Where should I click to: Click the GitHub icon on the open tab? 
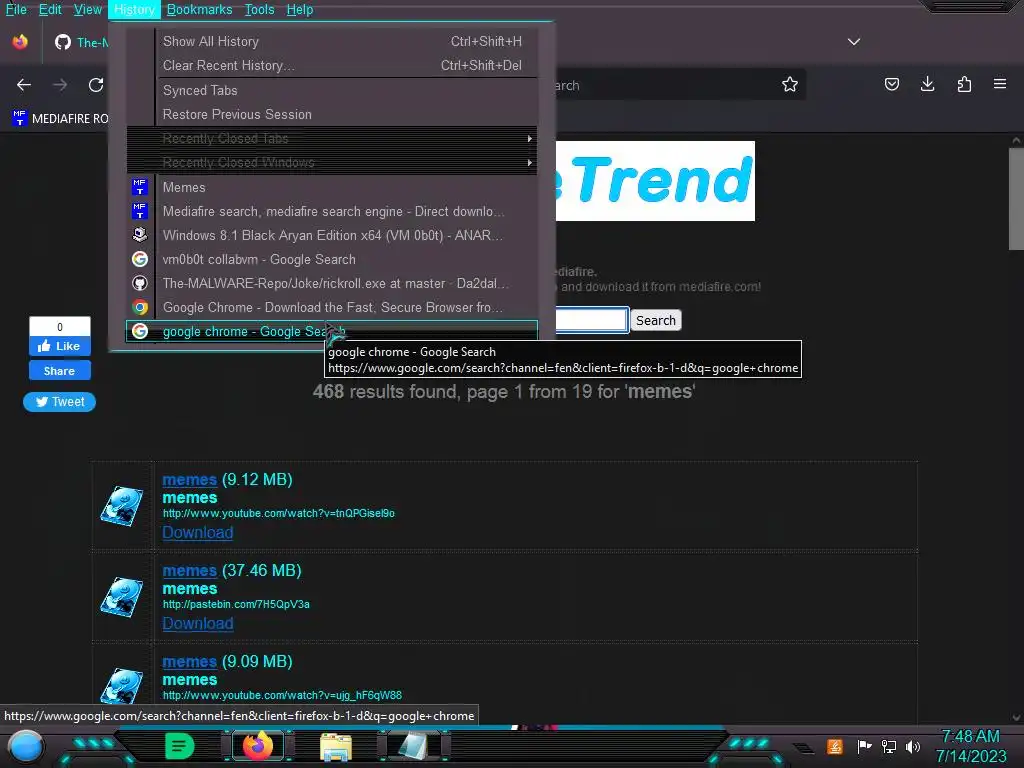[x=63, y=42]
